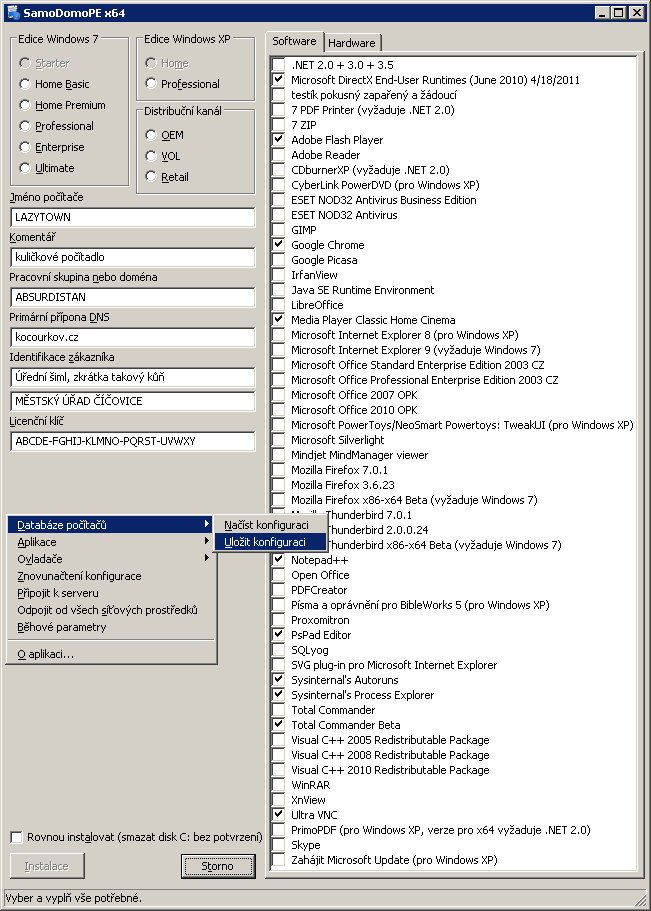The image size is (651, 911).
Task: Select VOL distribution channel
Action: (151, 156)
